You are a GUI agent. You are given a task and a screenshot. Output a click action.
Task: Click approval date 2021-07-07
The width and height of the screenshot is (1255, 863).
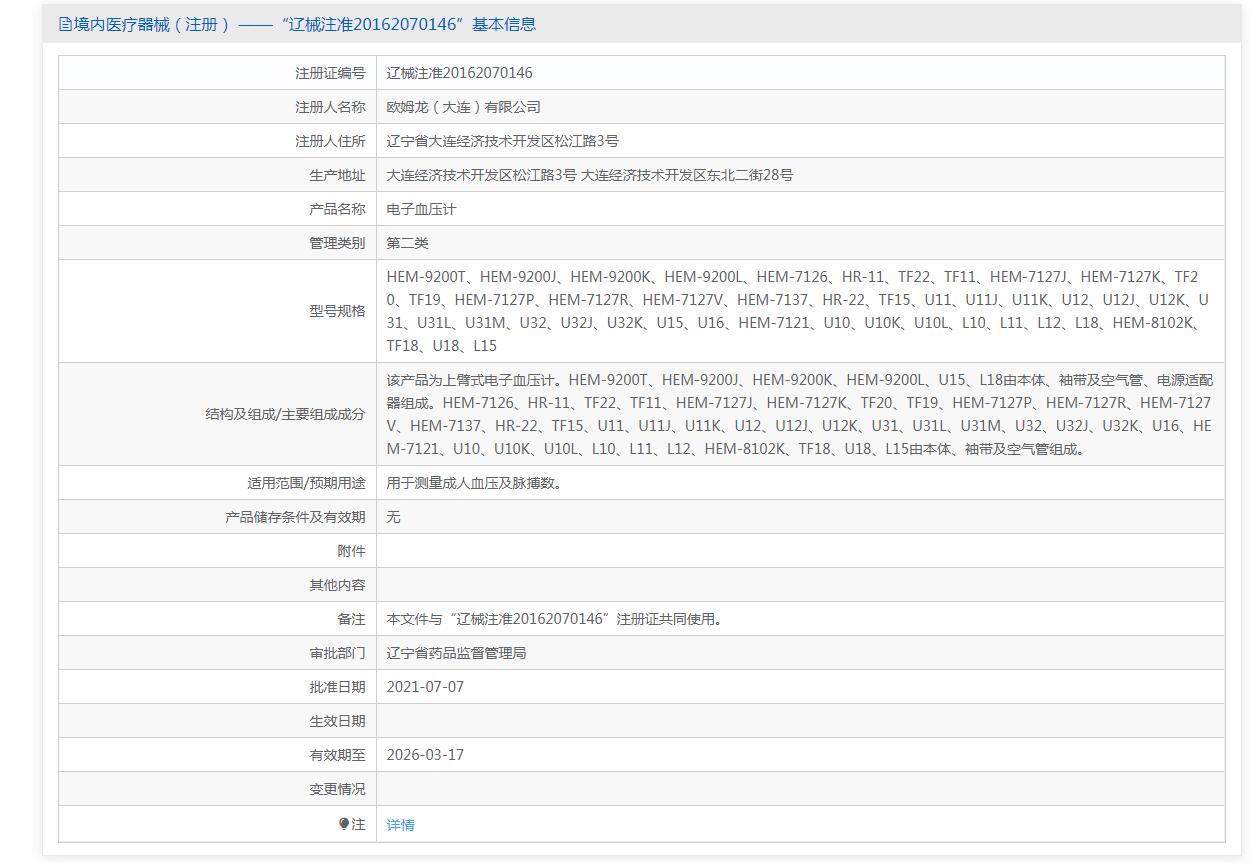[x=425, y=687]
